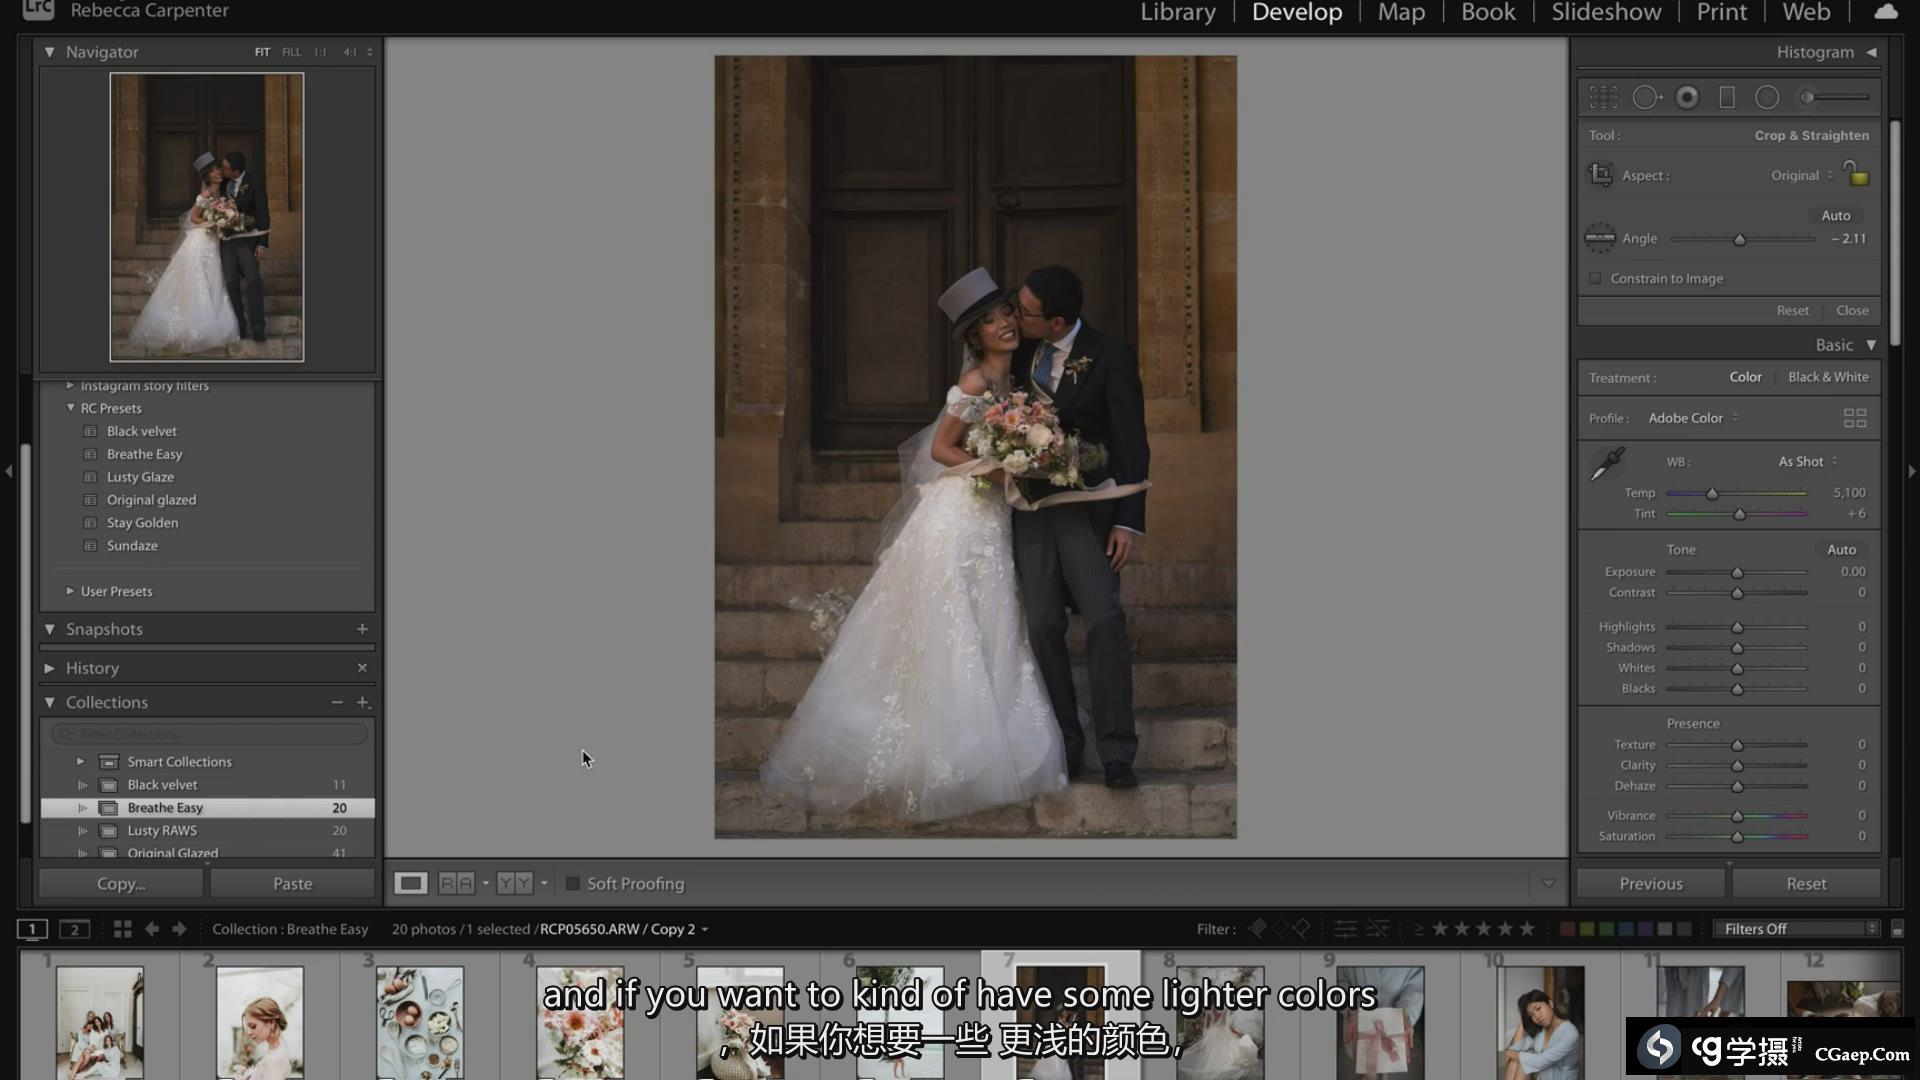Click the Previous button
This screenshot has height=1080, width=1920.
[1650, 884]
